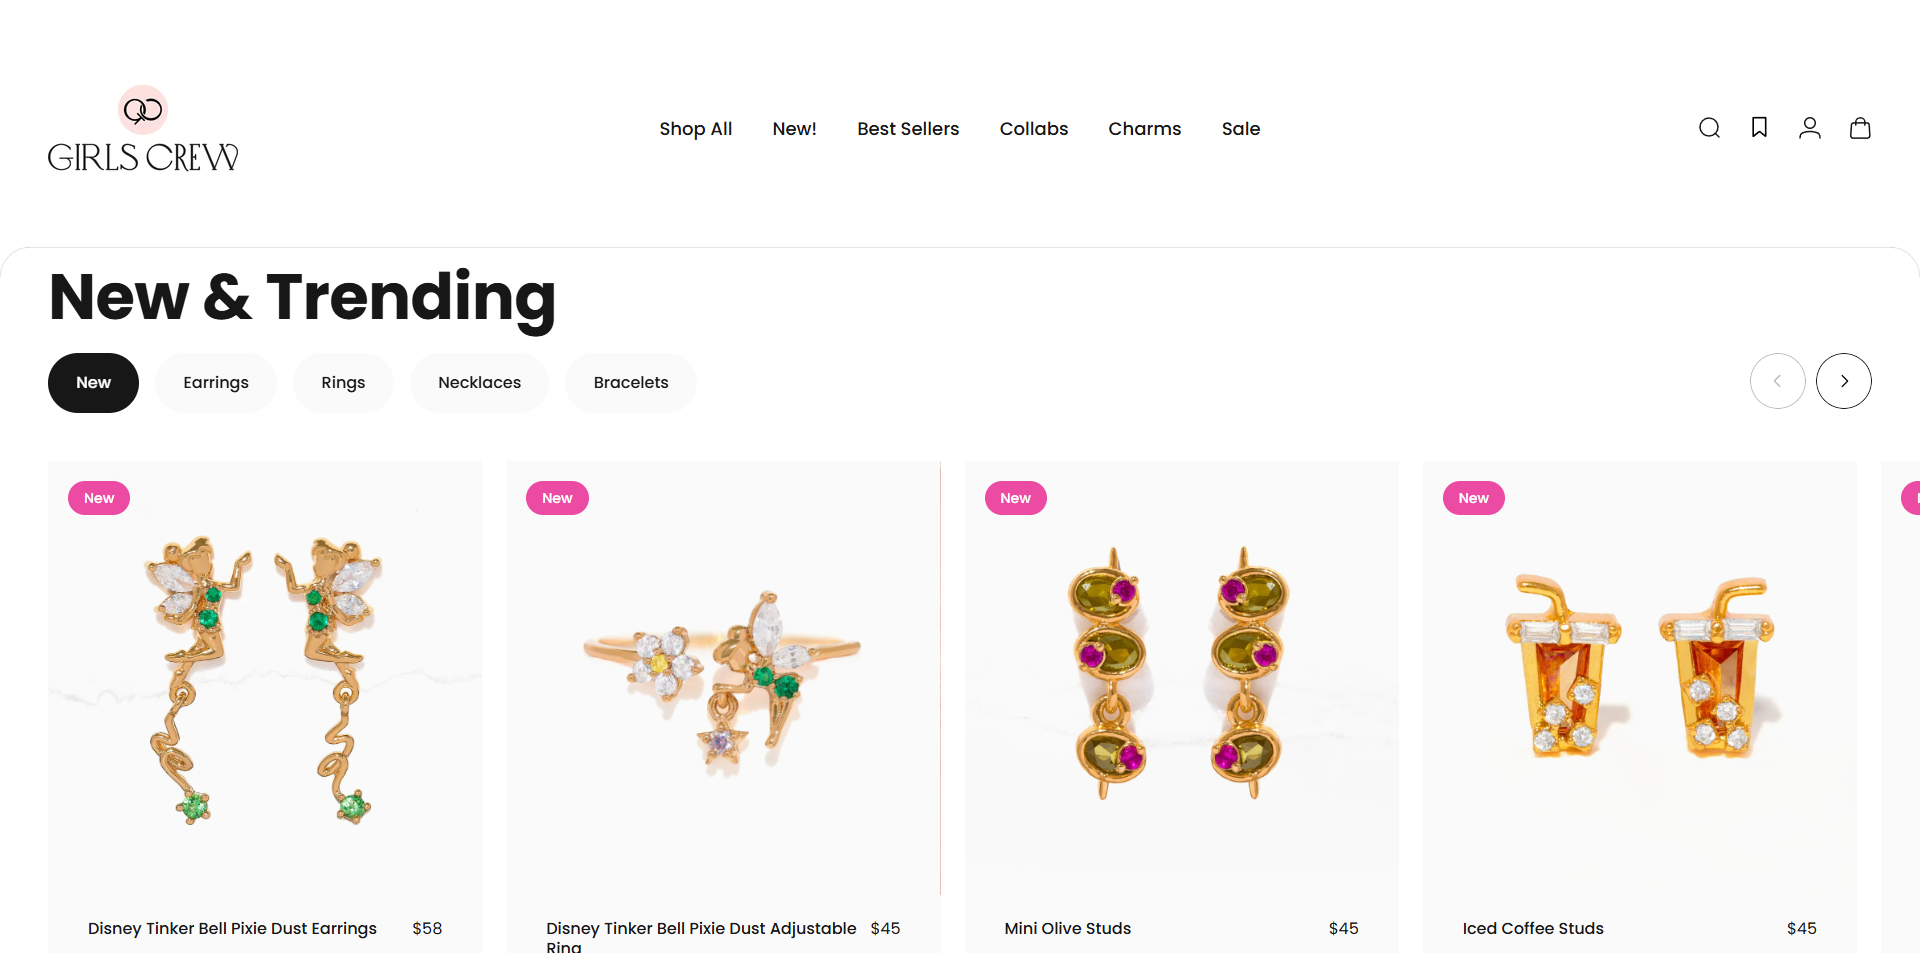Click the Girls Crew logo

(143, 129)
